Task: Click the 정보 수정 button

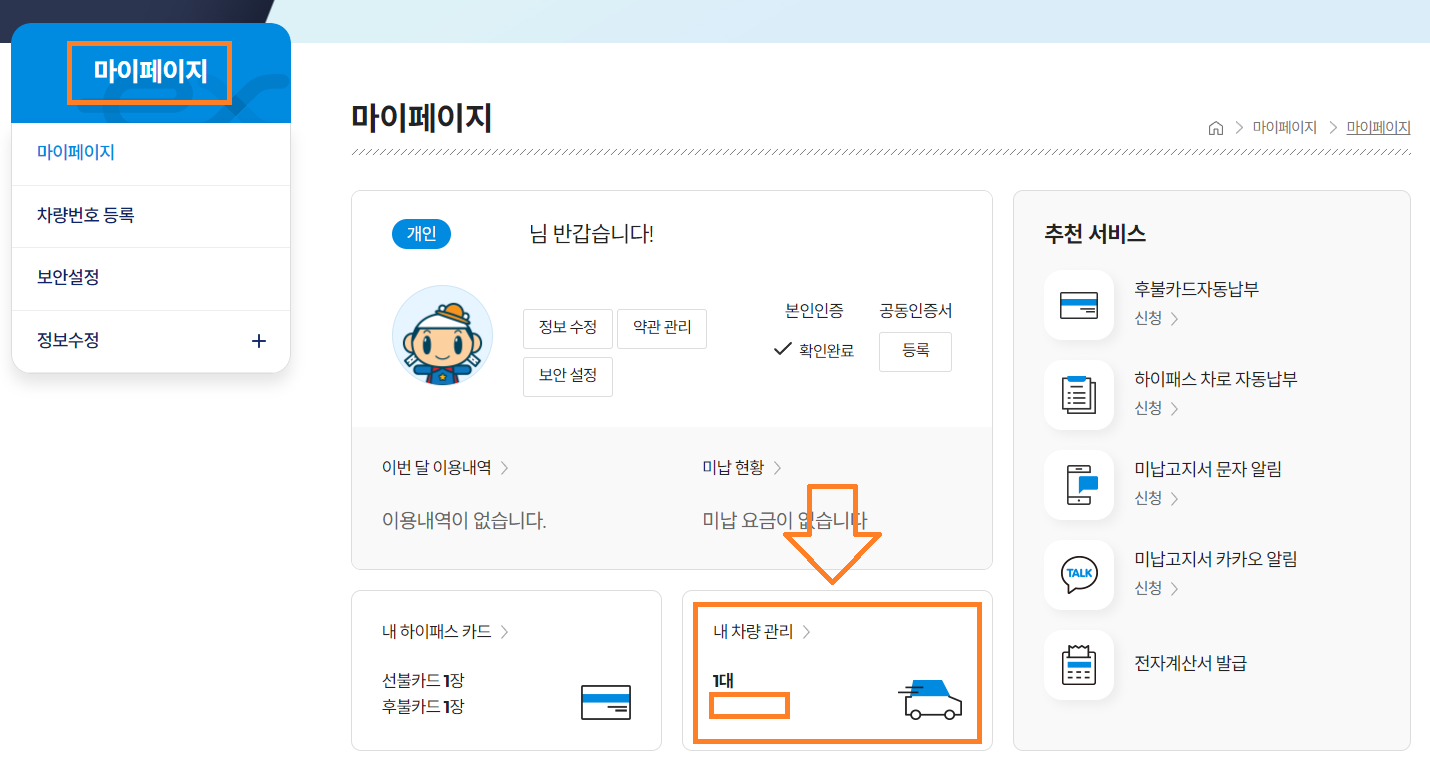Action: coord(567,328)
